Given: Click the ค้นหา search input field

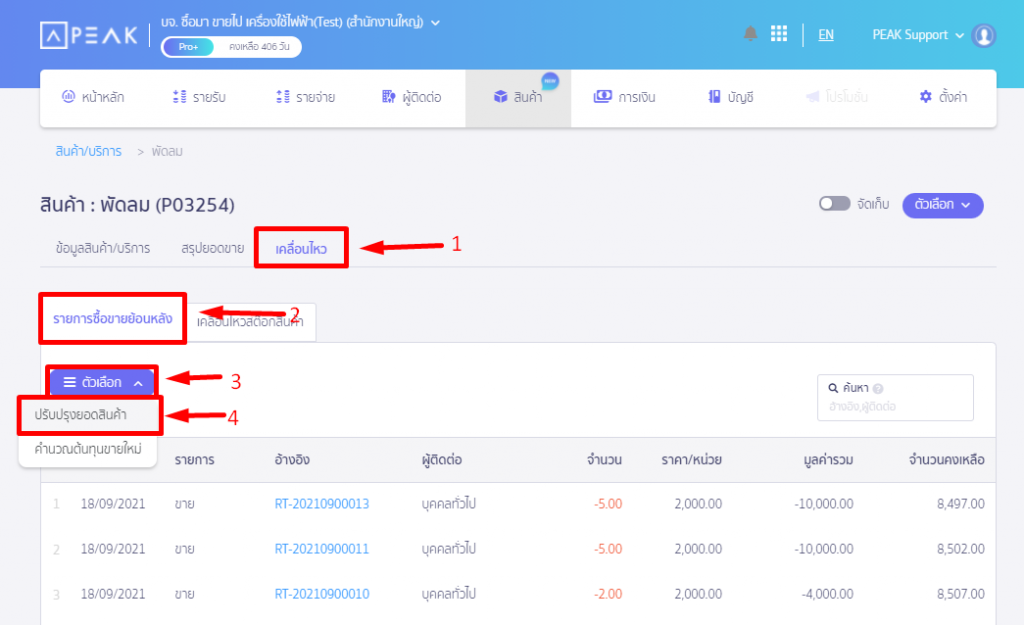Looking at the screenshot, I should (895, 397).
